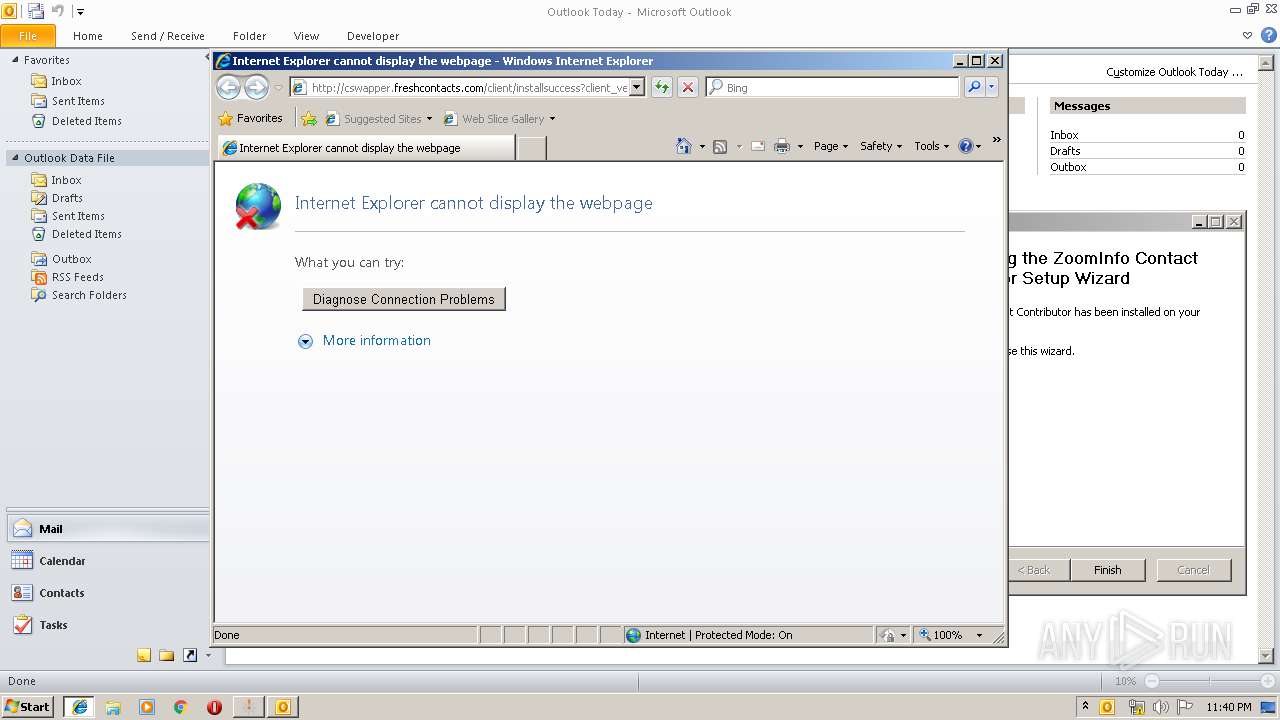The image size is (1280, 720).
Task: Click the Outlook save icon in quick access toolbar
Action: (36, 11)
